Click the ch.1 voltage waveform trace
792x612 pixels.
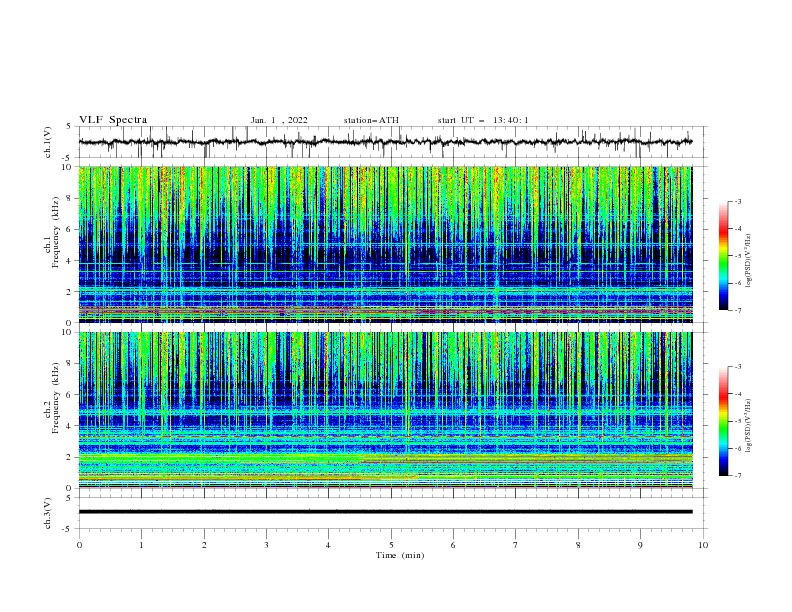click(x=385, y=142)
